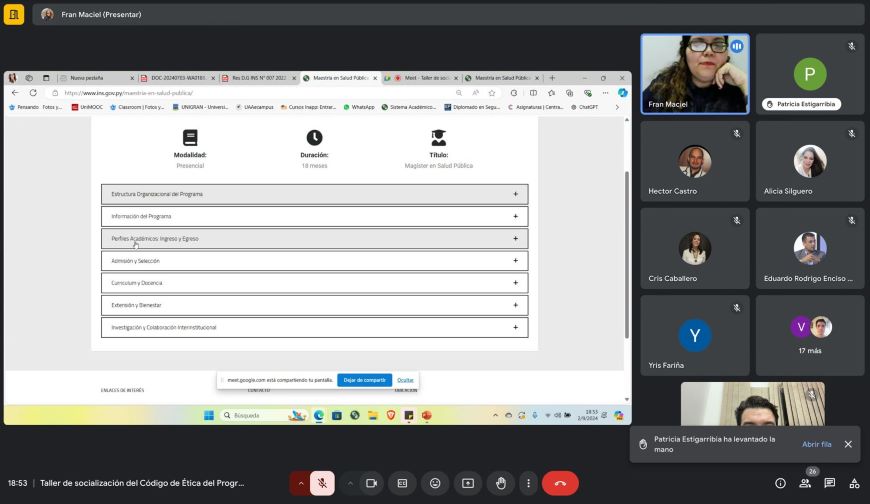This screenshot has height=504, width=870.
Task: Switch to the Nueva pestaña tab
Action: tap(97, 78)
